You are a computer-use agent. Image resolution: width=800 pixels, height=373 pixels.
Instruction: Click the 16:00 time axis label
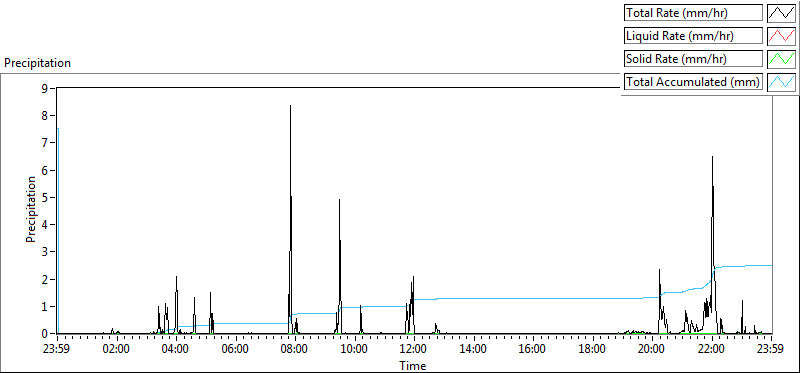tap(533, 350)
